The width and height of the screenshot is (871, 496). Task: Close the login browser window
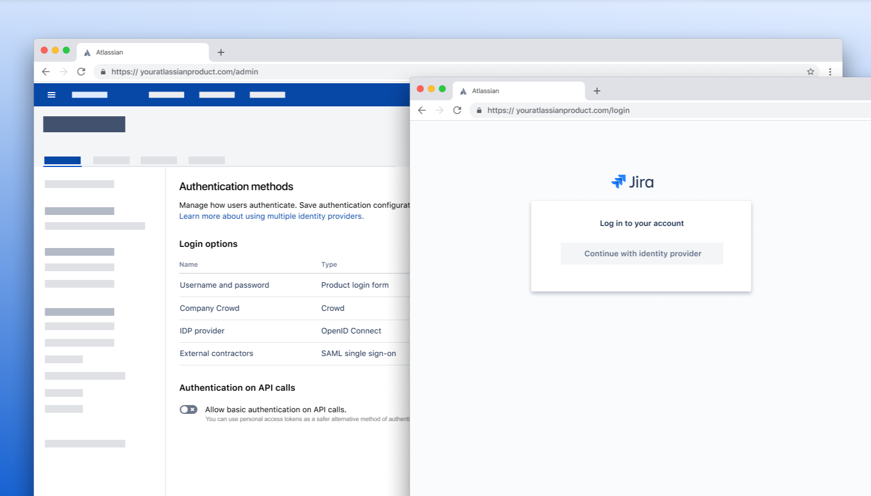(421, 89)
